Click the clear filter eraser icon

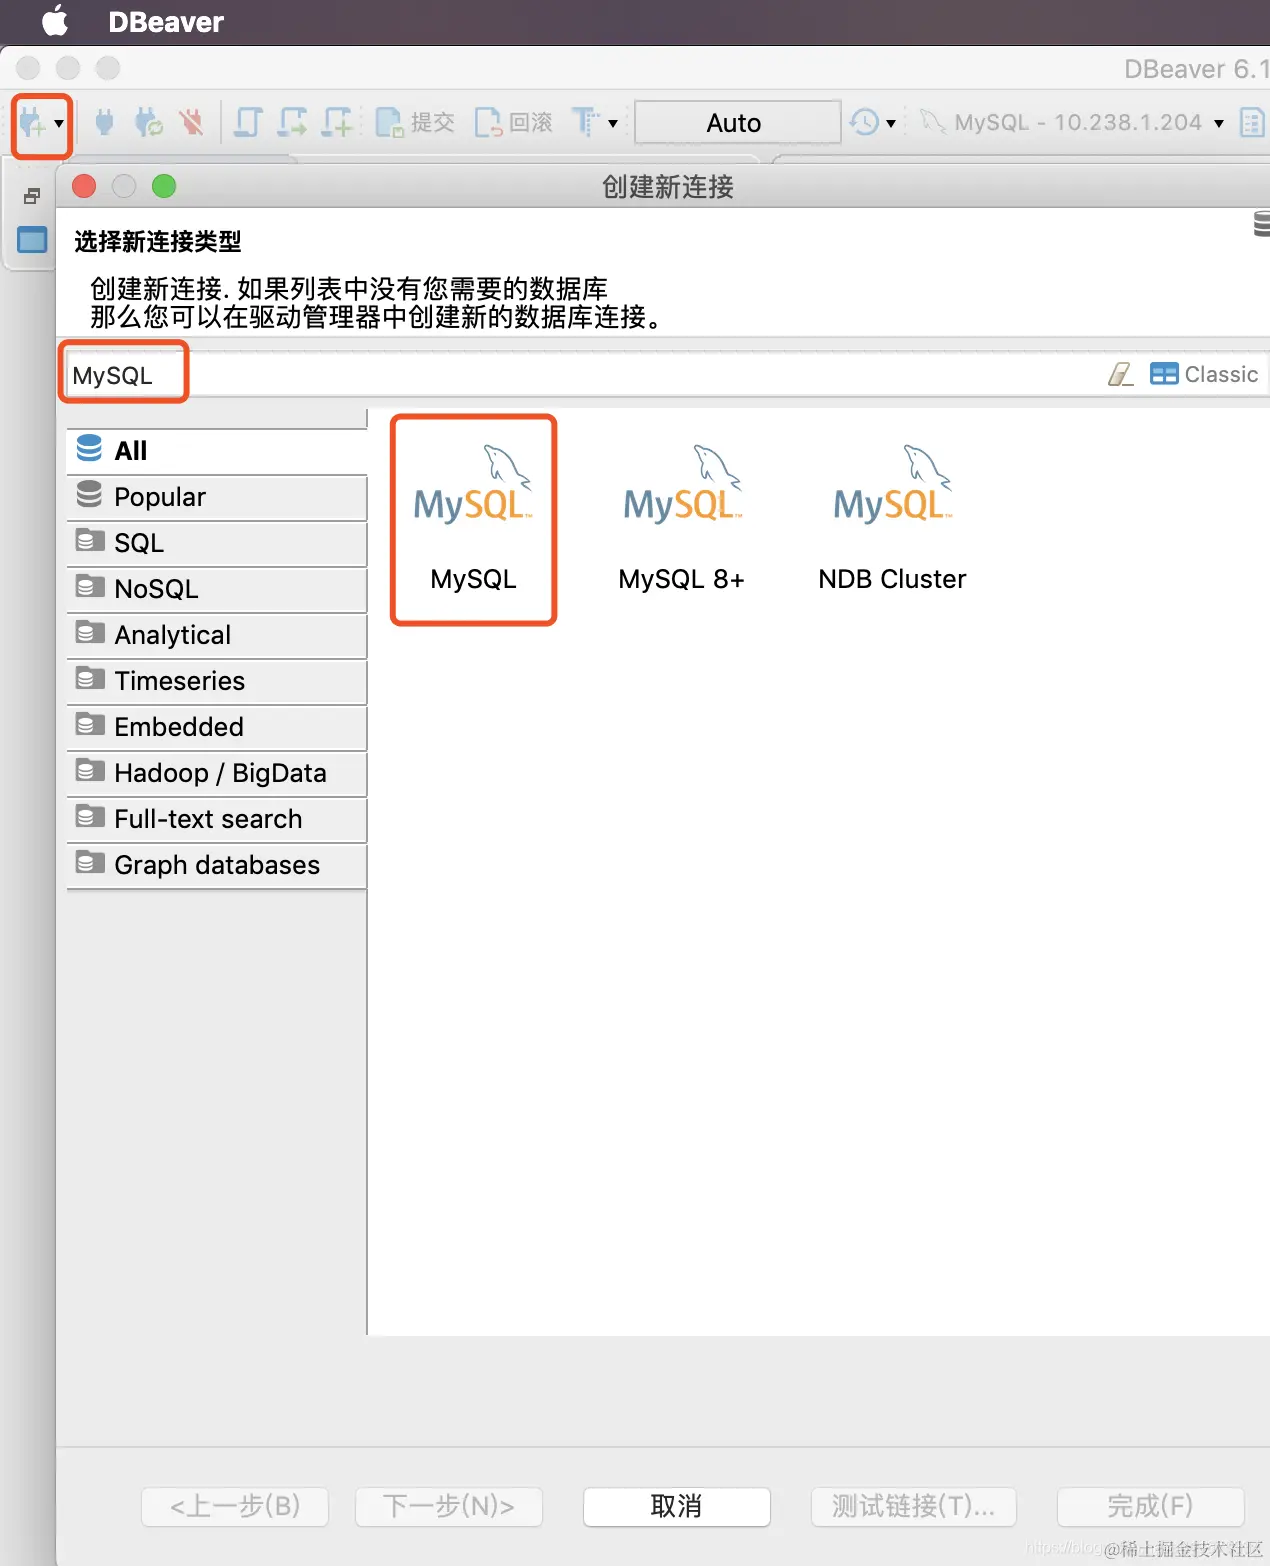coord(1121,374)
